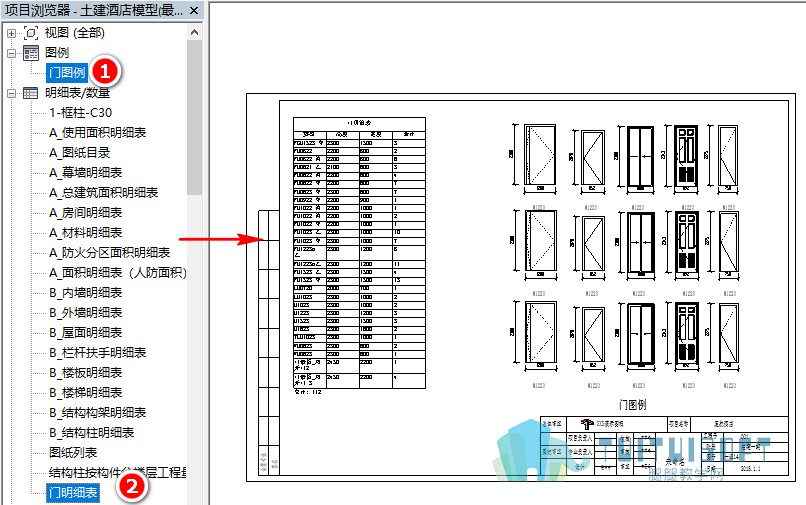Click the 图例 legend category icon
This screenshot has height=505, width=806.
31,53
